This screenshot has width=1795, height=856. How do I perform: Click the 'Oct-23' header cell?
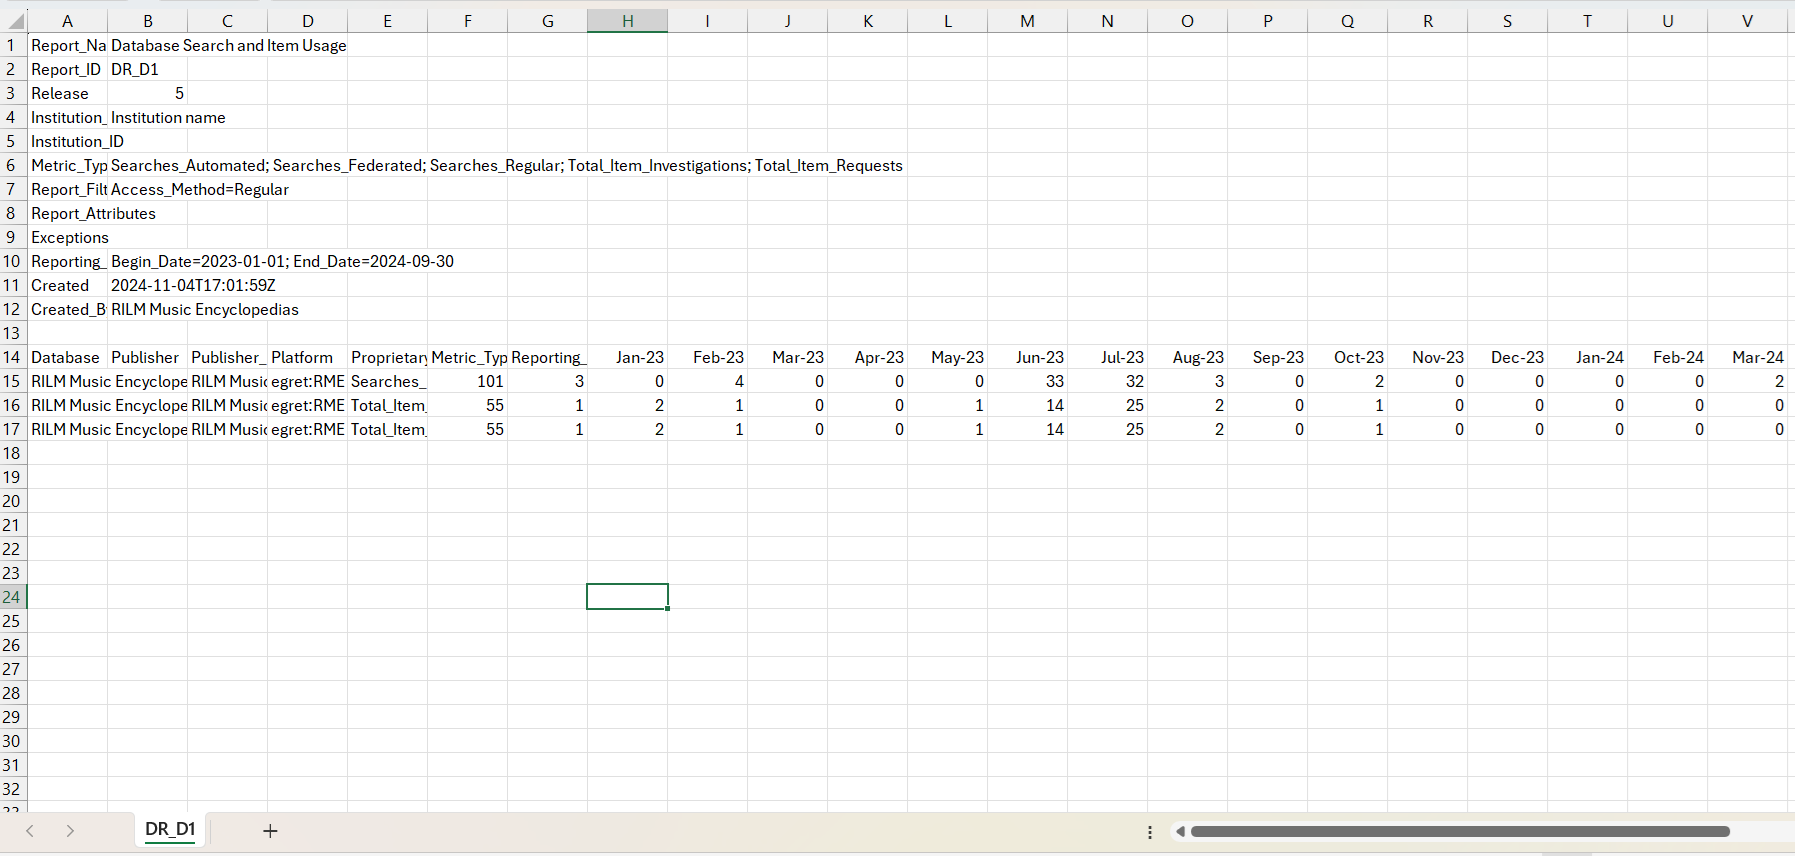1347,357
